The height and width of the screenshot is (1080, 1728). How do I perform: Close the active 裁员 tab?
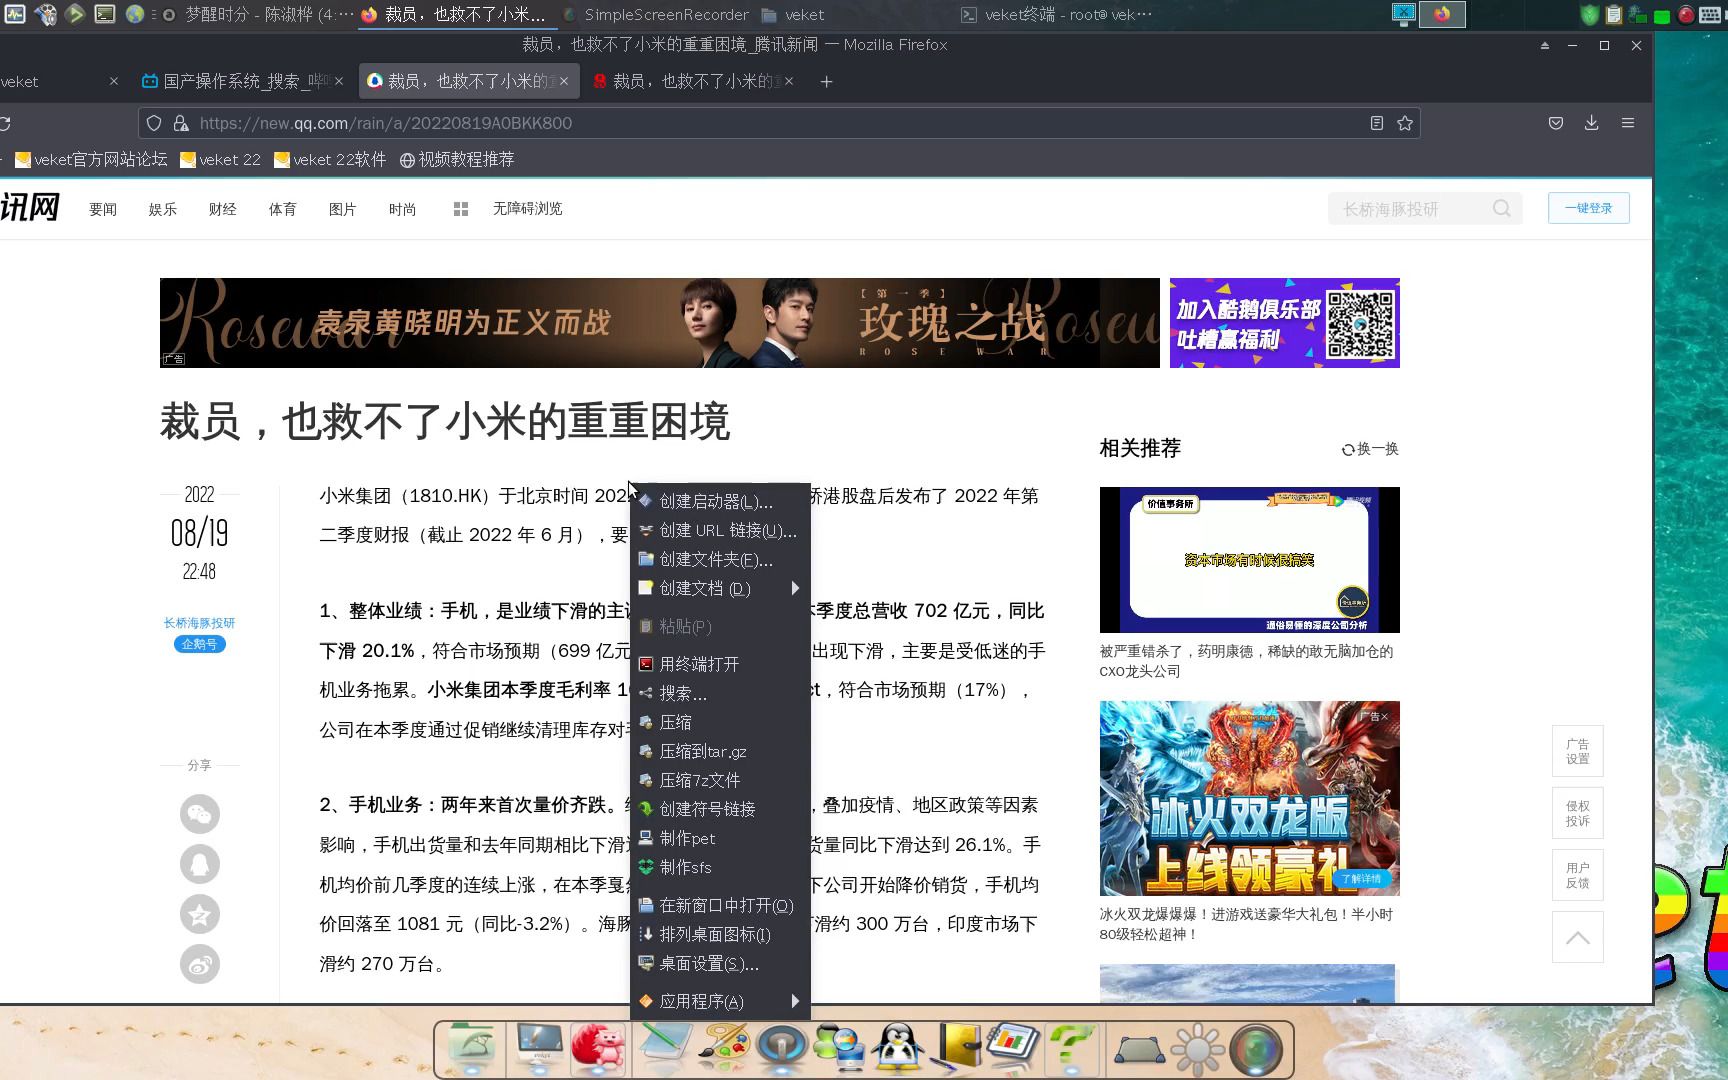[x=564, y=82]
